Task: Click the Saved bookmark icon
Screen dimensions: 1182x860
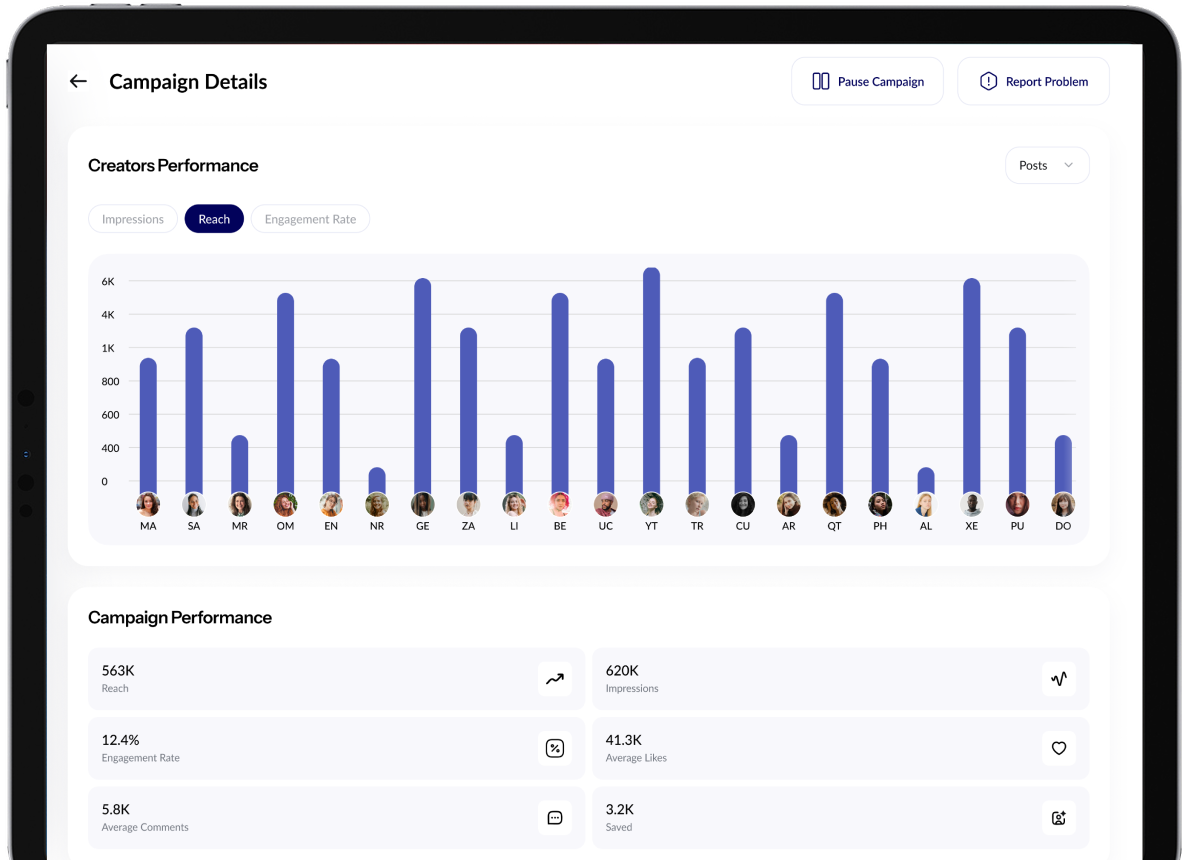Action: tap(1059, 818)
